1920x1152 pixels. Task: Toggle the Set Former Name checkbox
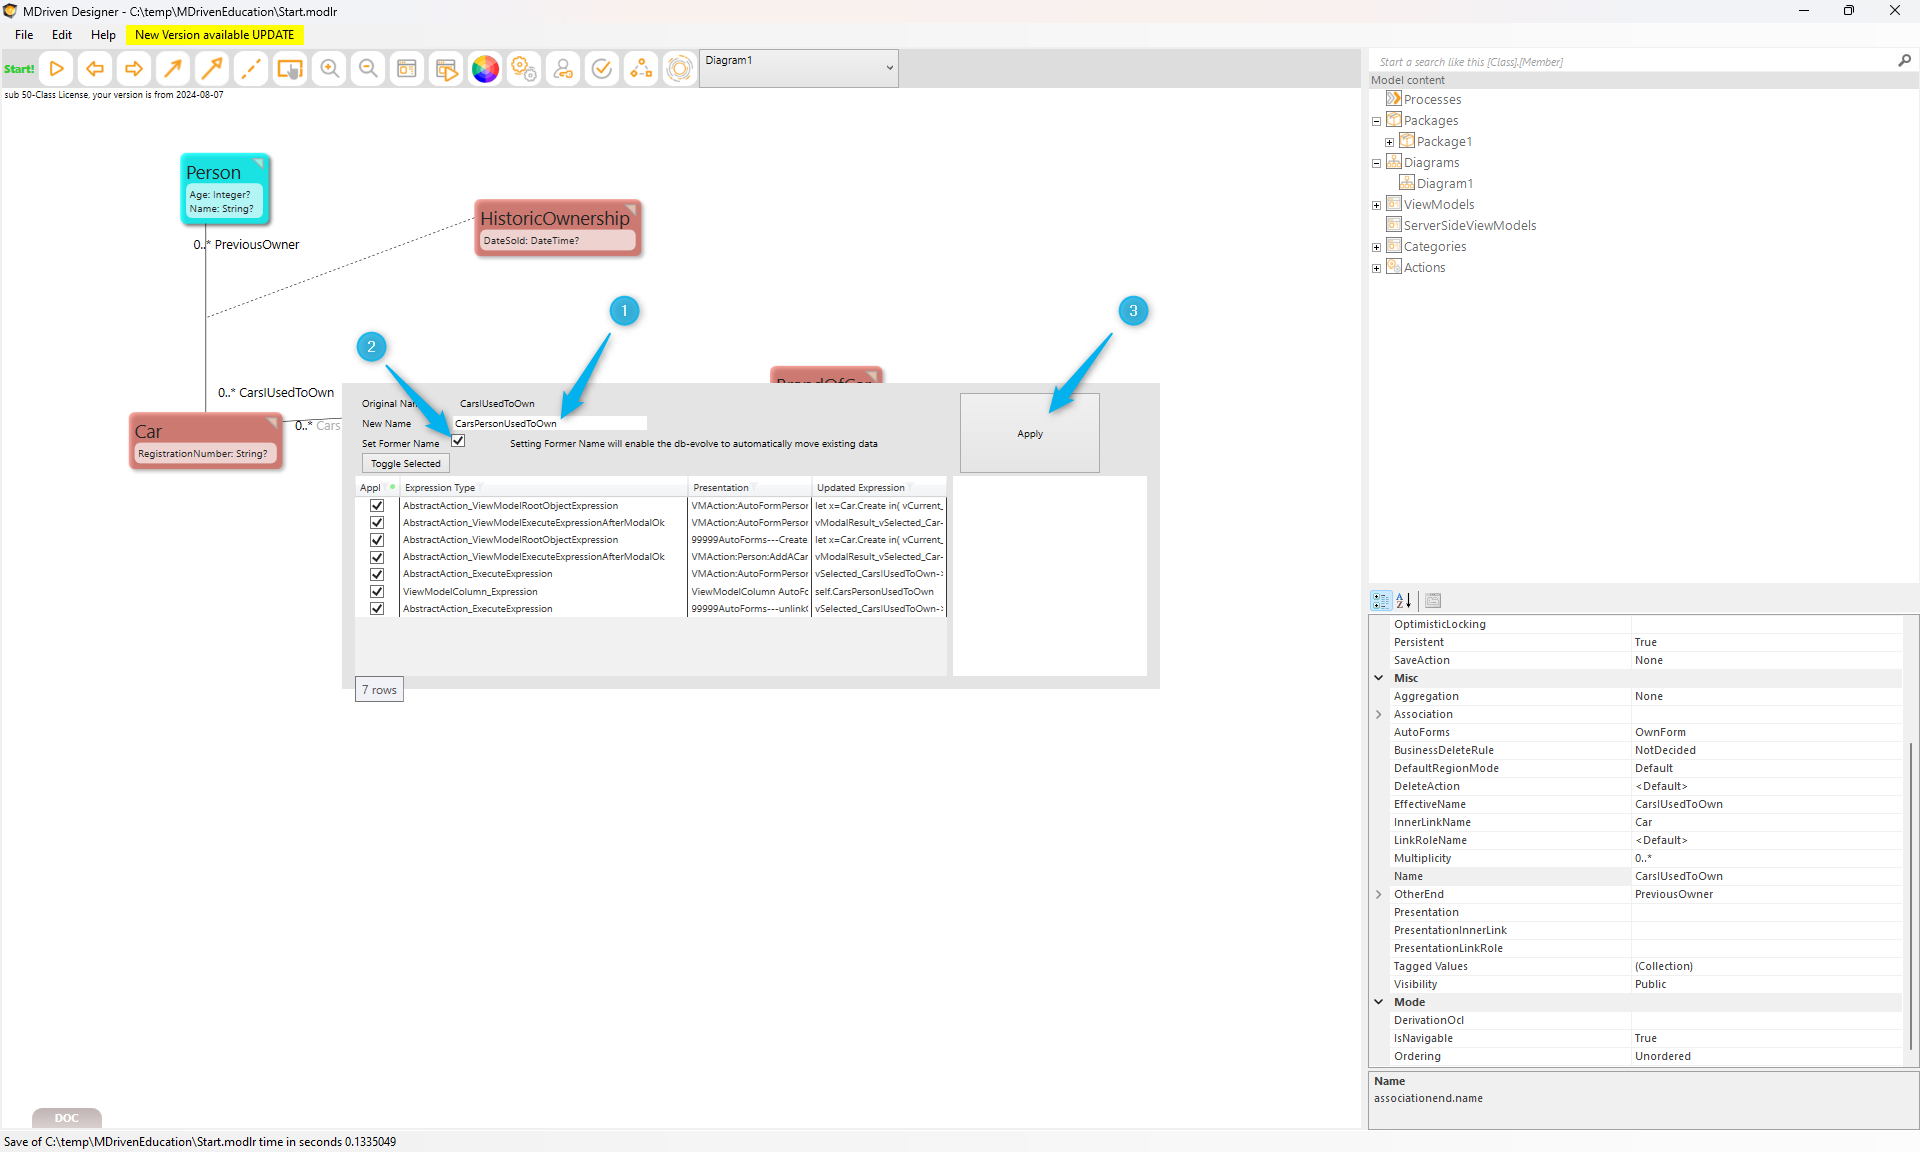[458, 441]
